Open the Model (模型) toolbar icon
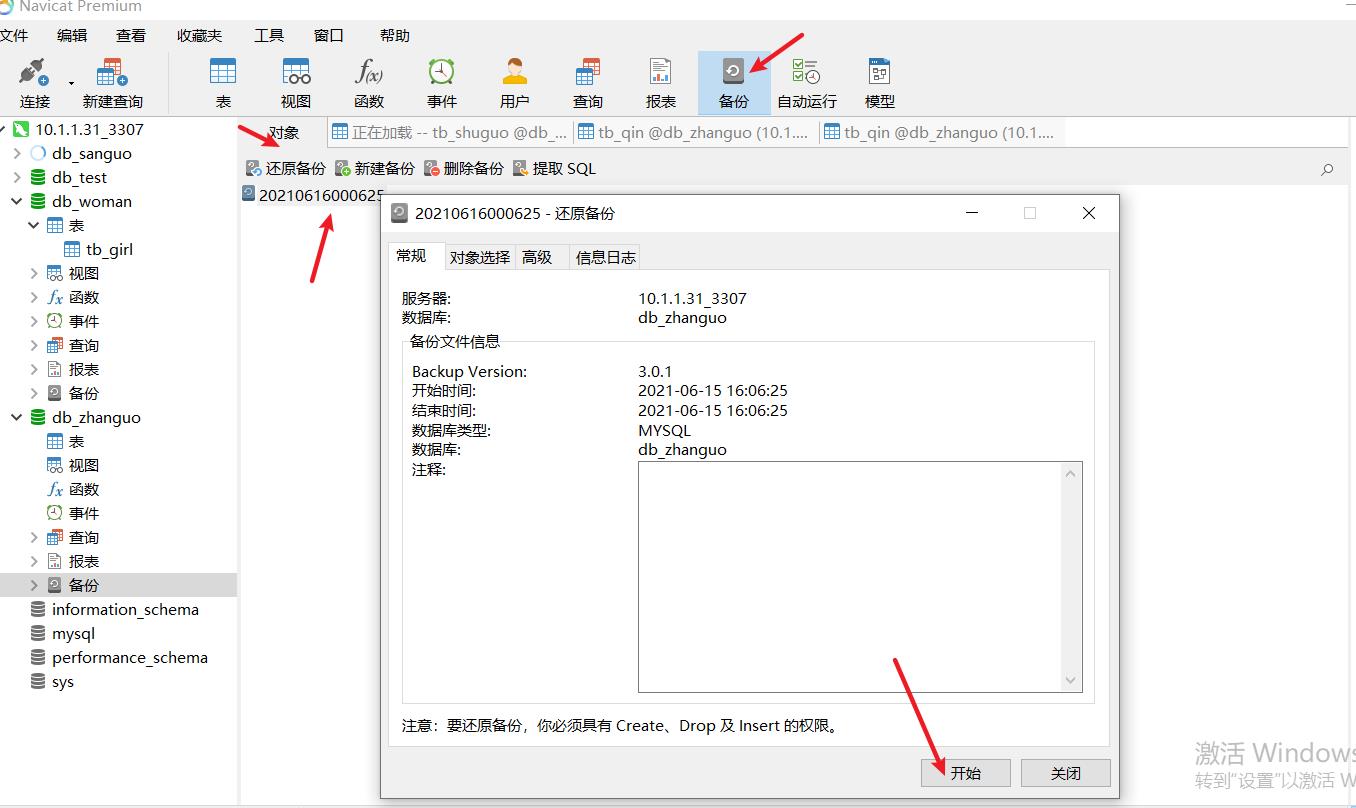The height and width of the screenshot is (808, 1356). point(880,83)
